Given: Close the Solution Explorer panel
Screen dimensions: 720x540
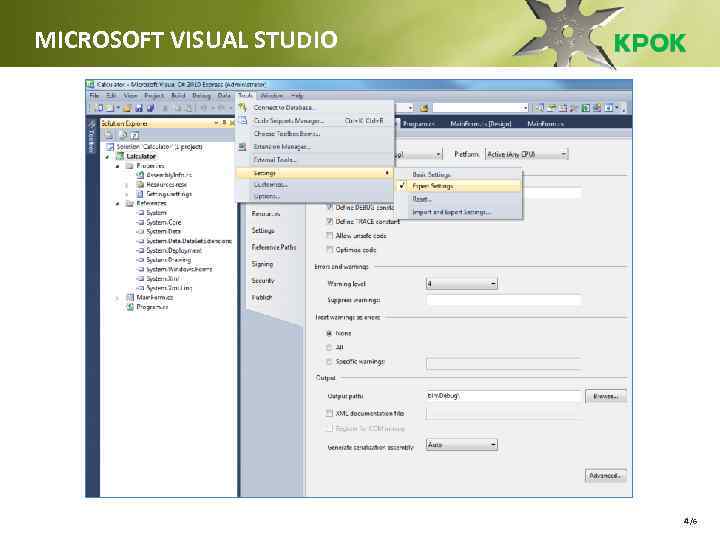Looking at the screenshot, I should coord(232,123).
